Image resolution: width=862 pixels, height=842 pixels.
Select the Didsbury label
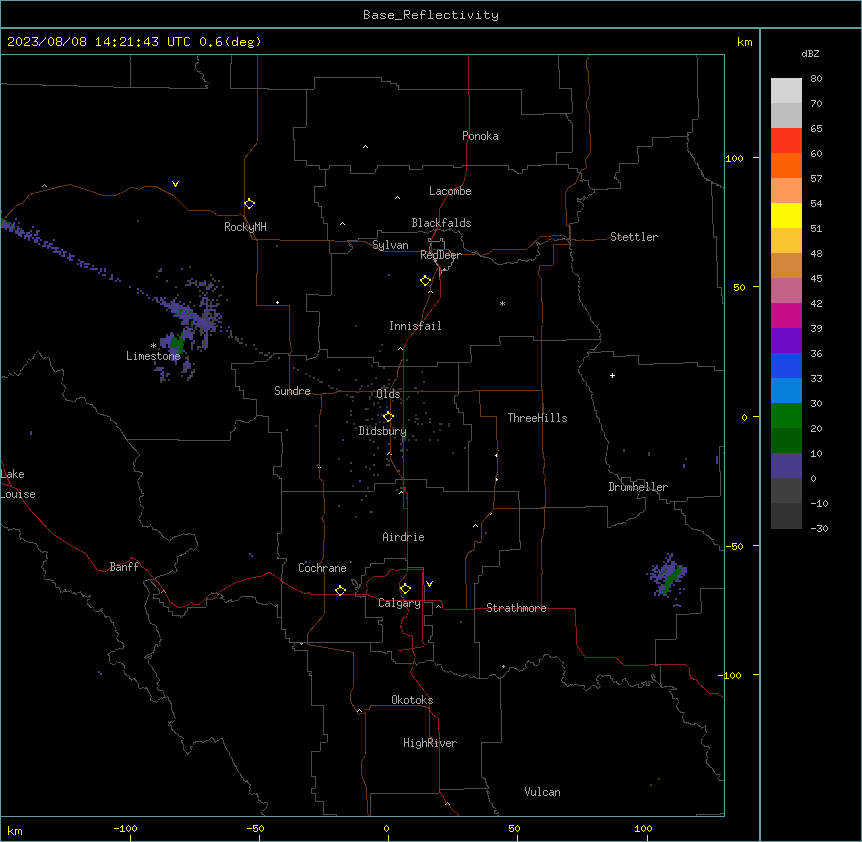coord(383,431)
